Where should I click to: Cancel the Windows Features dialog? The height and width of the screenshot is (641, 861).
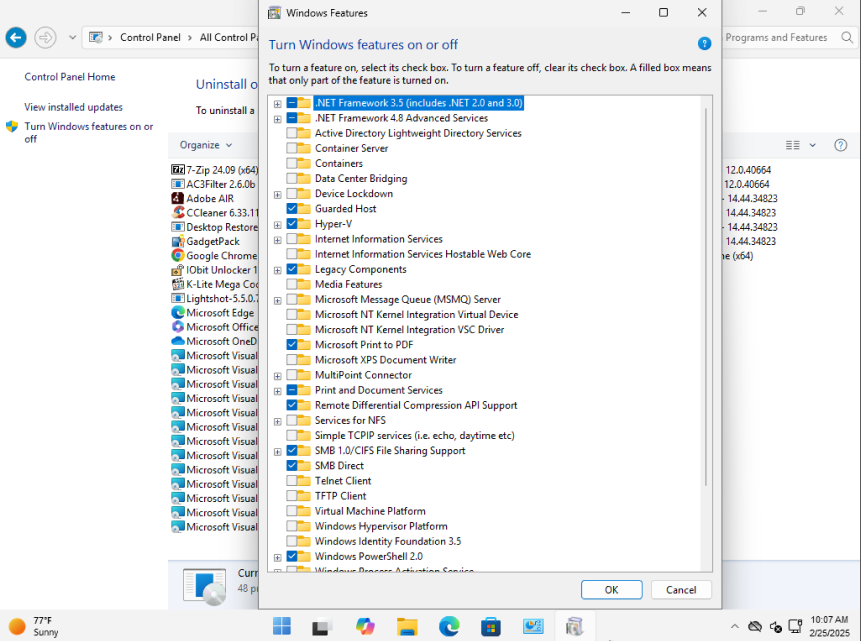pyautogui.click(x=681, y=589)
